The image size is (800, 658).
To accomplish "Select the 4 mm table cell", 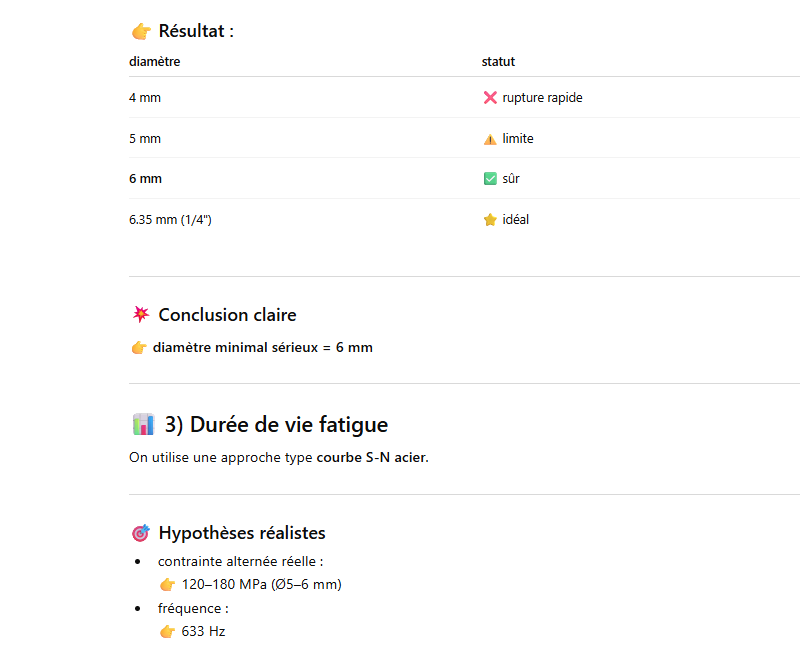I will coord(145,98).
